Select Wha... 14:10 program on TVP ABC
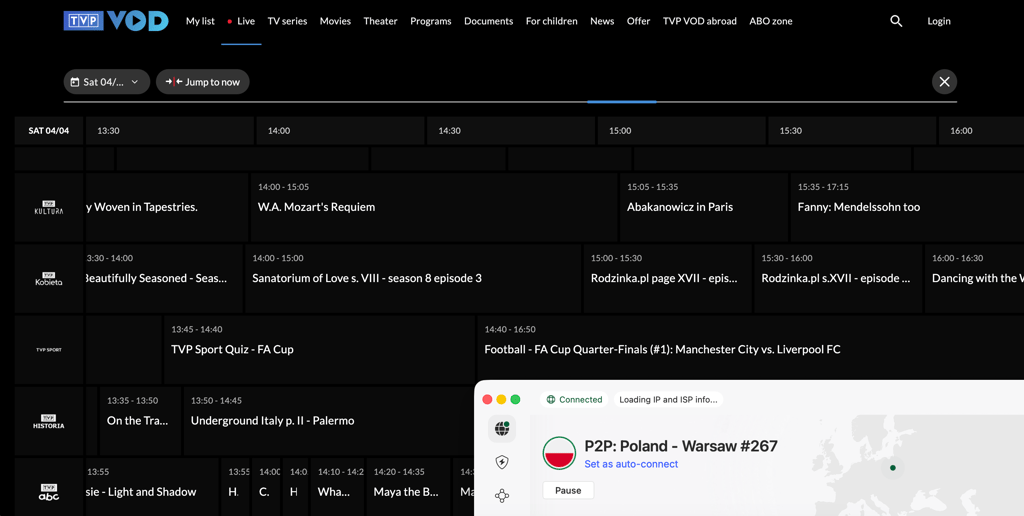The width and height of the screenshot is (1024, 516). pyautogui.click(x=338, y=487)
